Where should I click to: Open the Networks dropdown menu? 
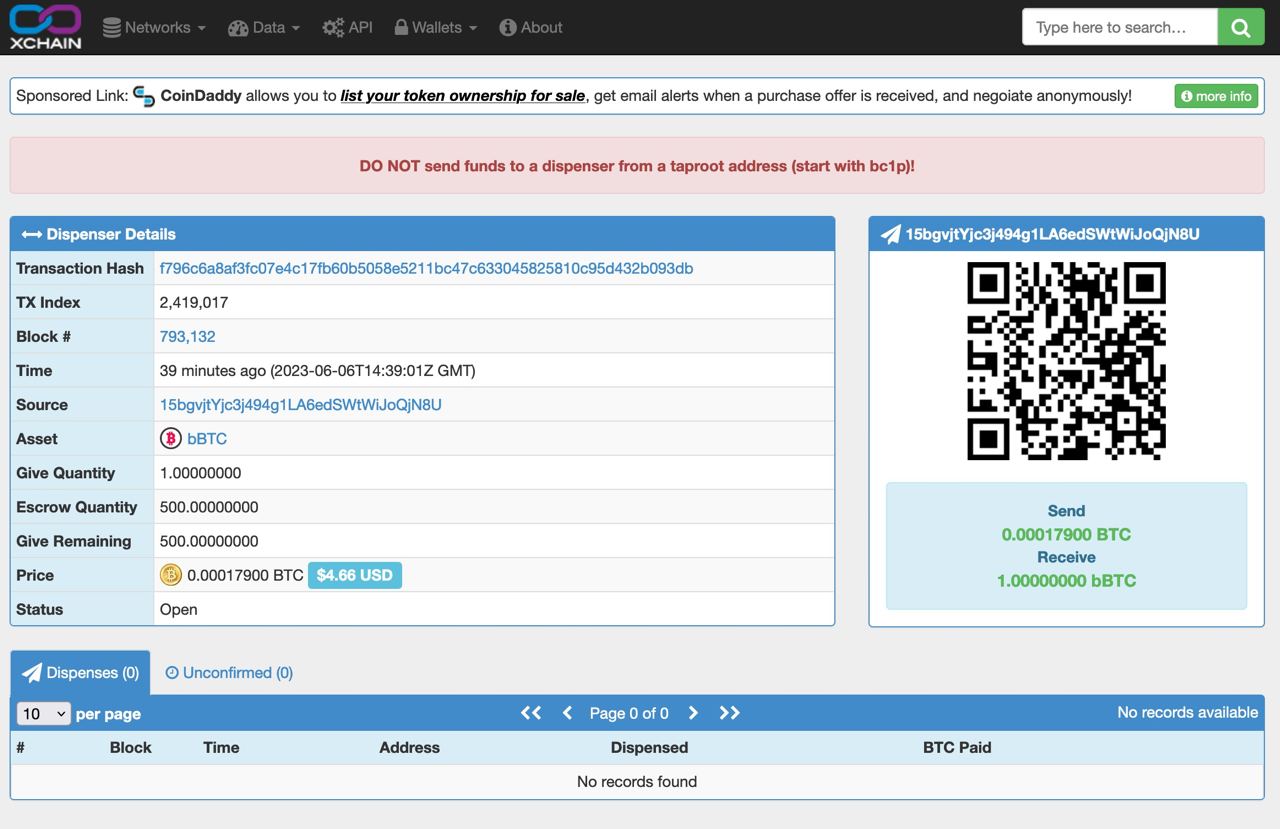(154, 27)
